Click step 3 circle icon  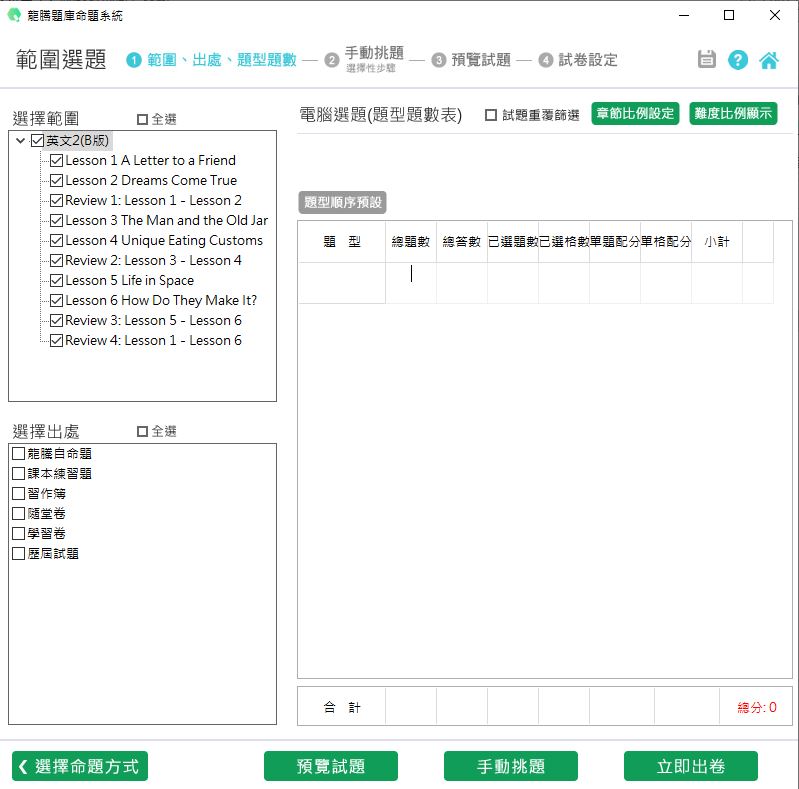click(x=438, y=60)
